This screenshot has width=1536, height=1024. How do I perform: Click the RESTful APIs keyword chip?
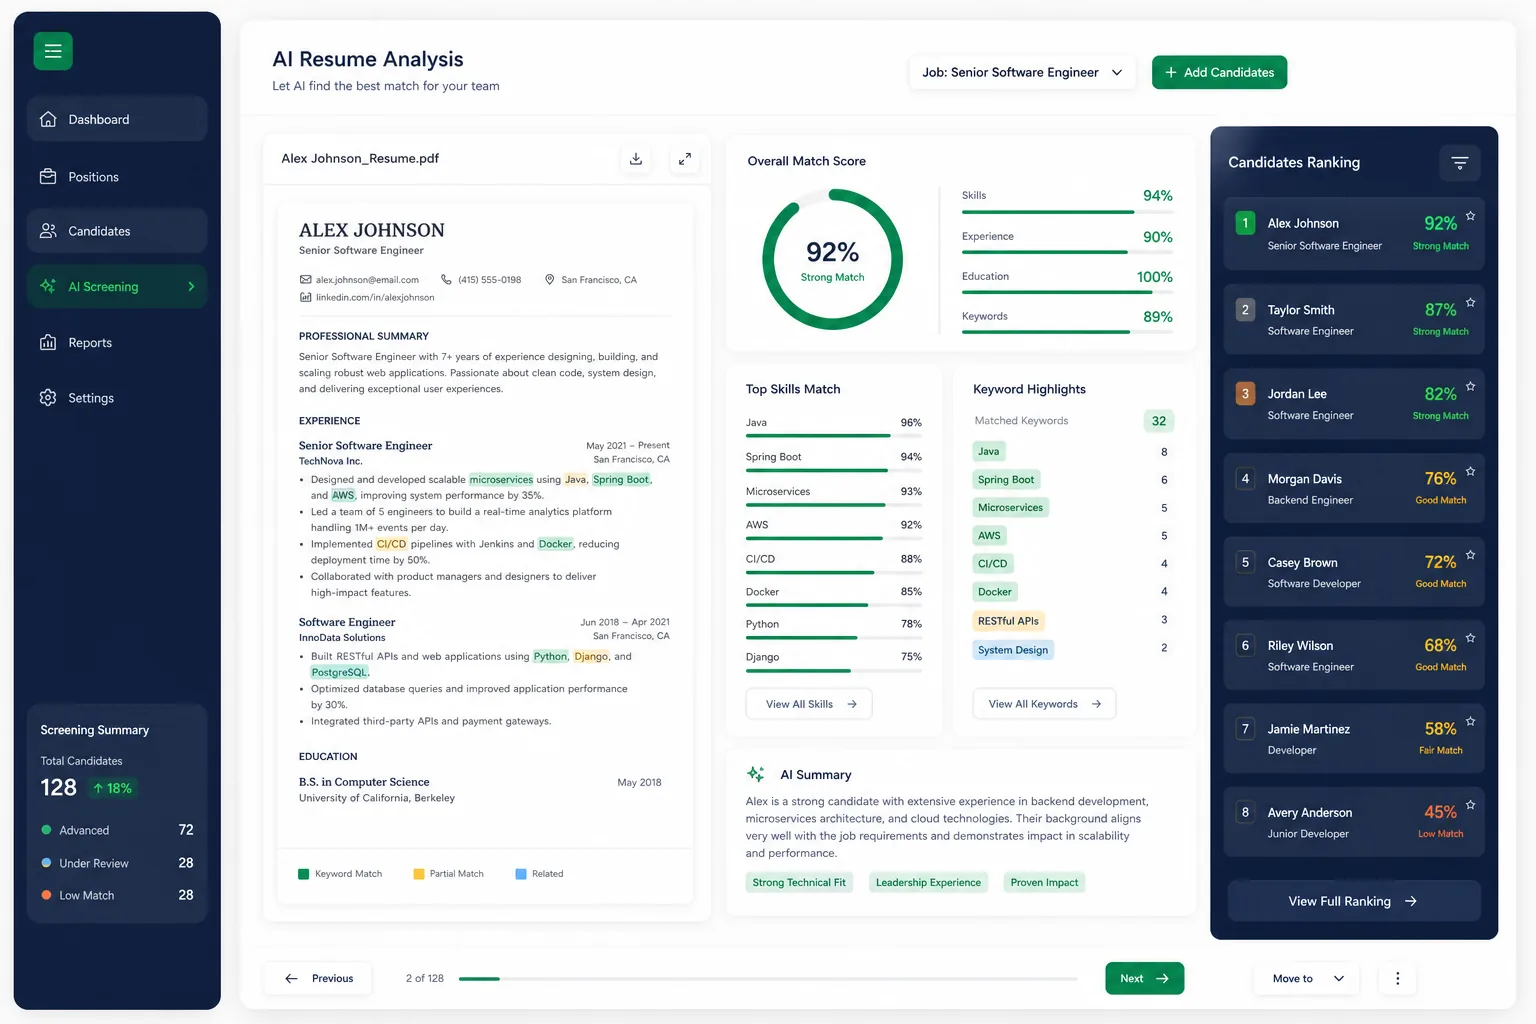click(x=1008, y=621)
